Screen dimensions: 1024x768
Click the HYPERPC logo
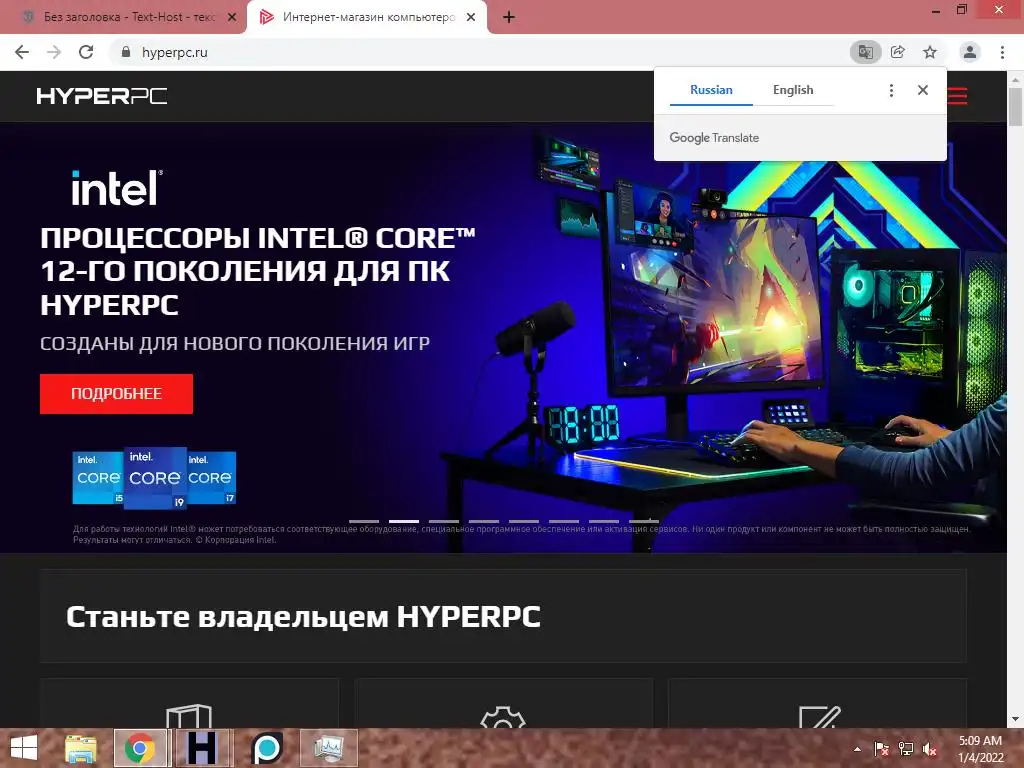(x=102, y=96)
